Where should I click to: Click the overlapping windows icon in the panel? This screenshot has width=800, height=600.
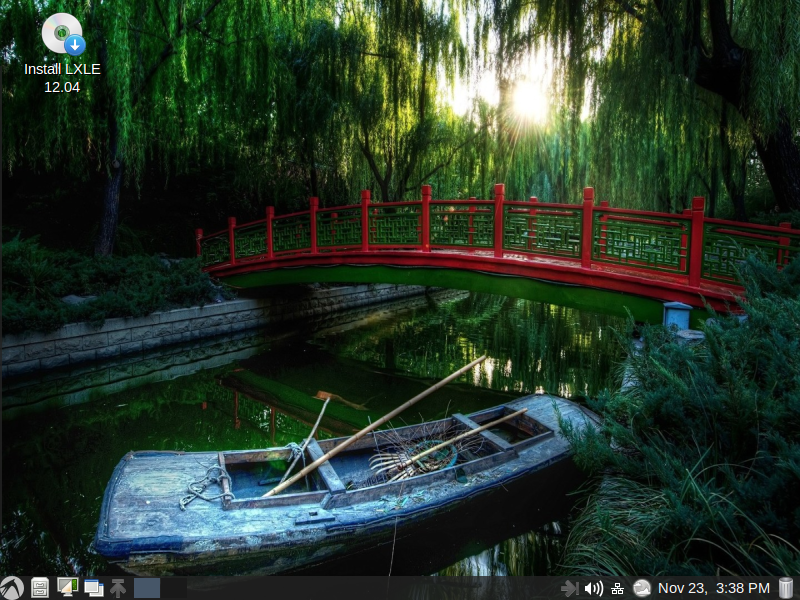(x=94, y=588)
